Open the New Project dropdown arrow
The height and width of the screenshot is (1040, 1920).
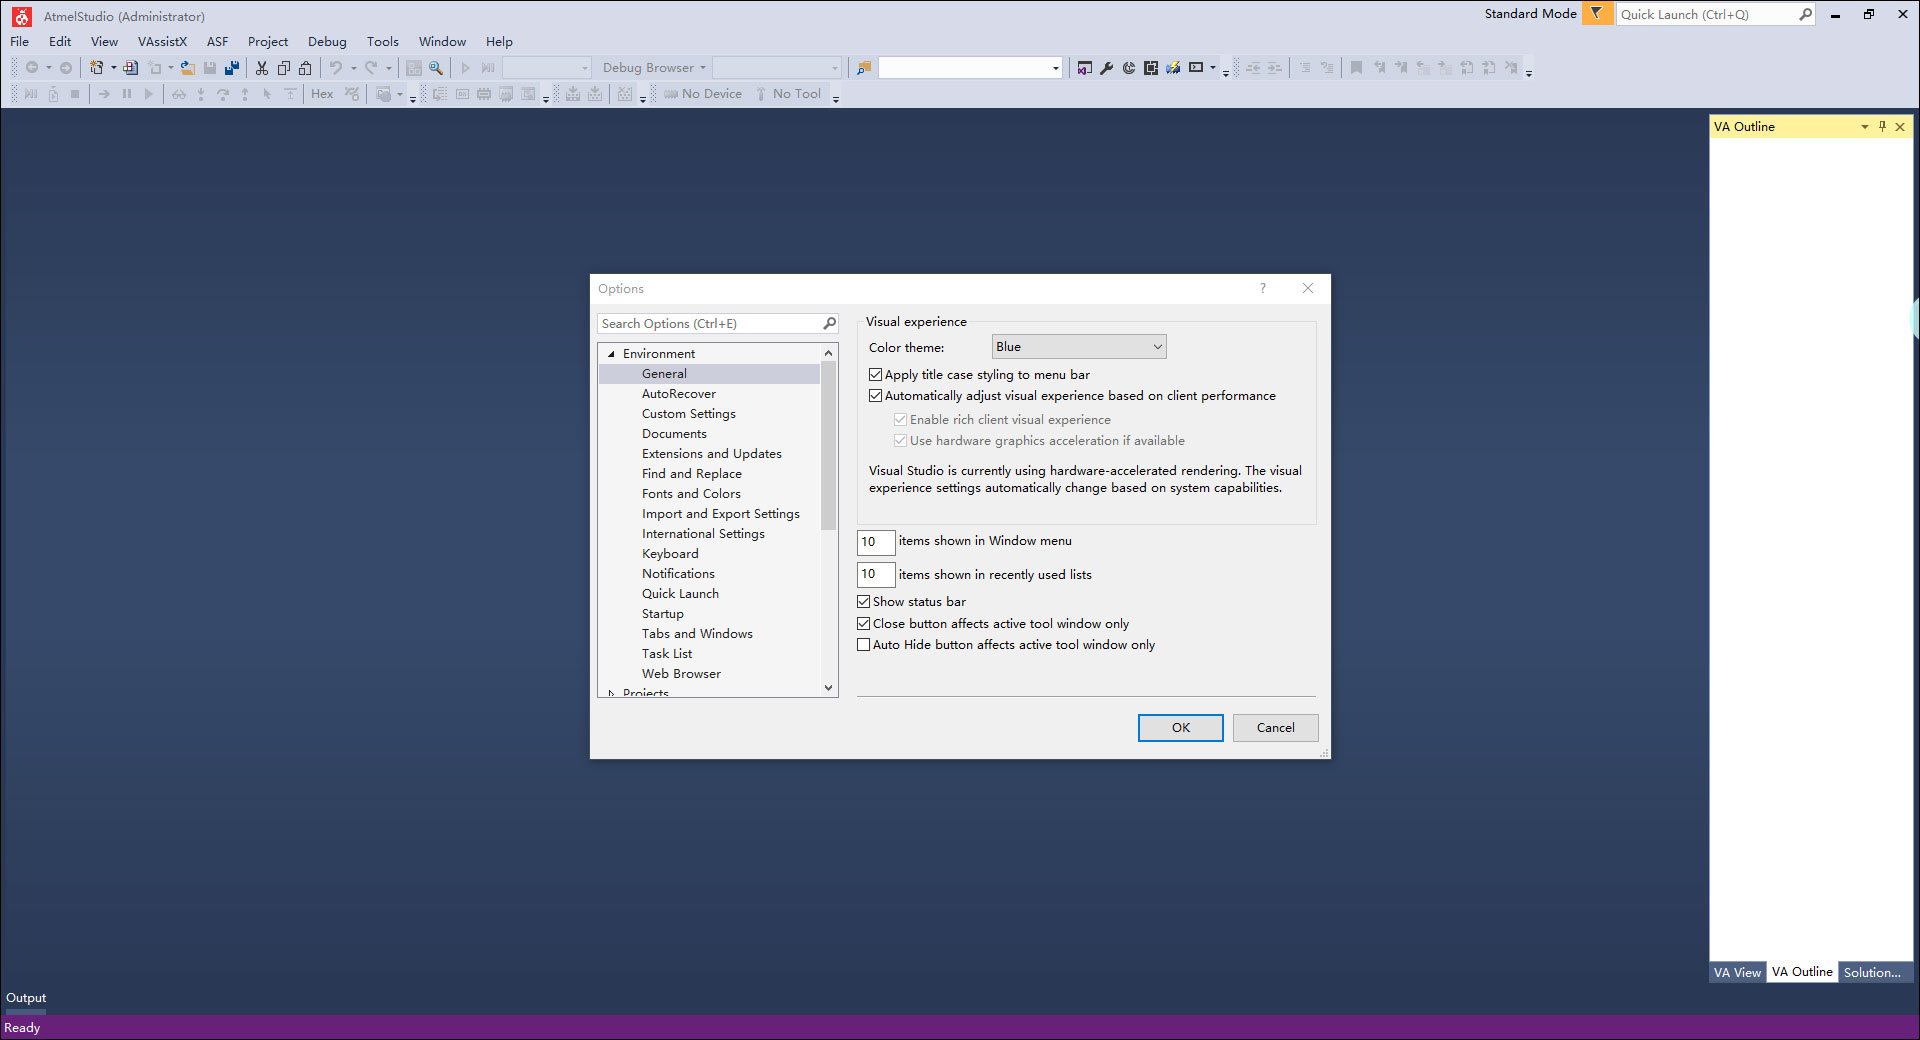pyautogui.click(x=113, y=68)
